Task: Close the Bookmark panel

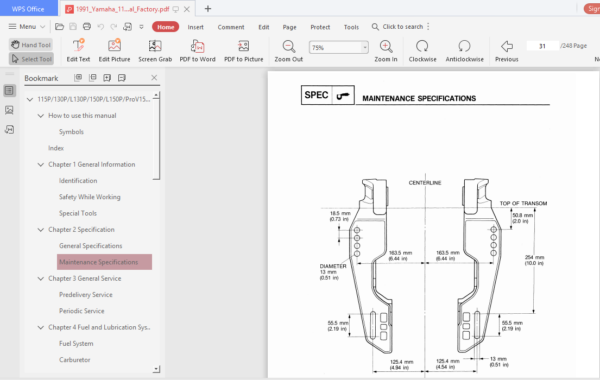Action: click(154, 78)
